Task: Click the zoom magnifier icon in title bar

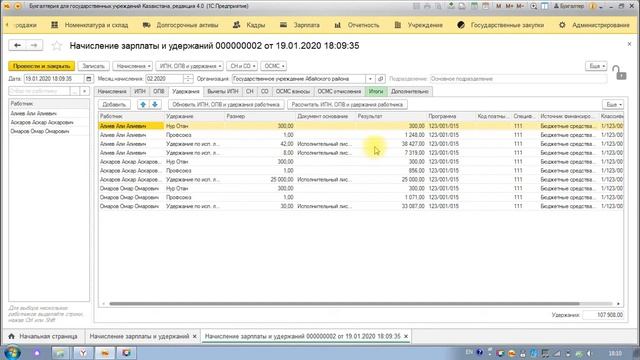Action: [533, 6]
